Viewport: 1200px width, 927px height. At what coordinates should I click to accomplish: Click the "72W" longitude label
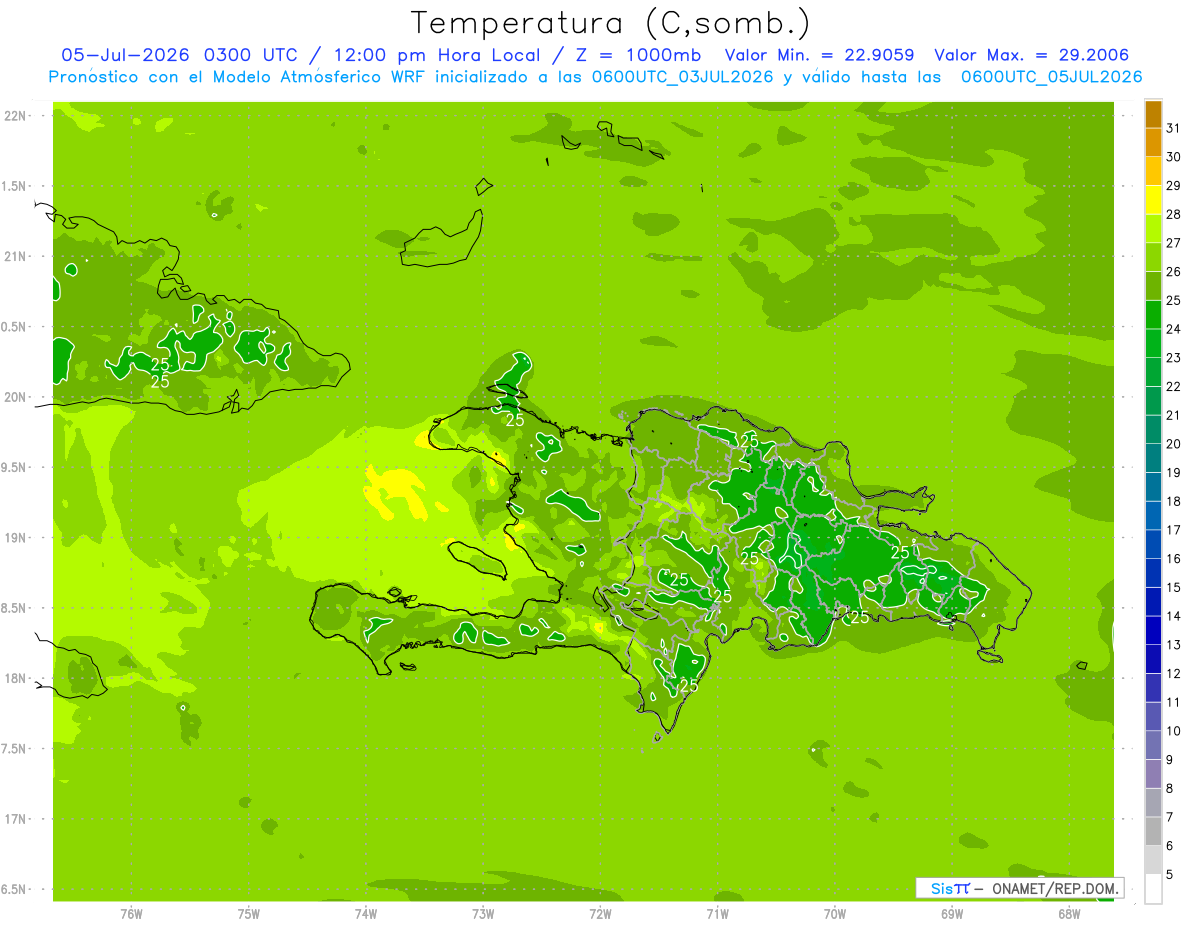(600, 914)
